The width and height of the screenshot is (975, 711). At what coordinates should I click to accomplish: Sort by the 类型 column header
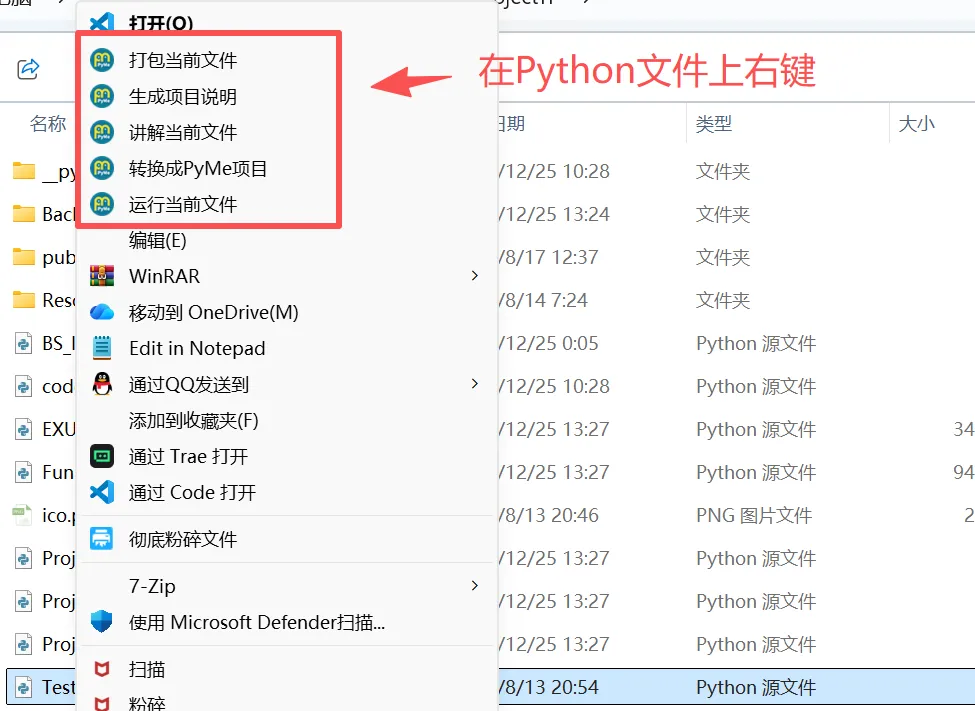713,123
